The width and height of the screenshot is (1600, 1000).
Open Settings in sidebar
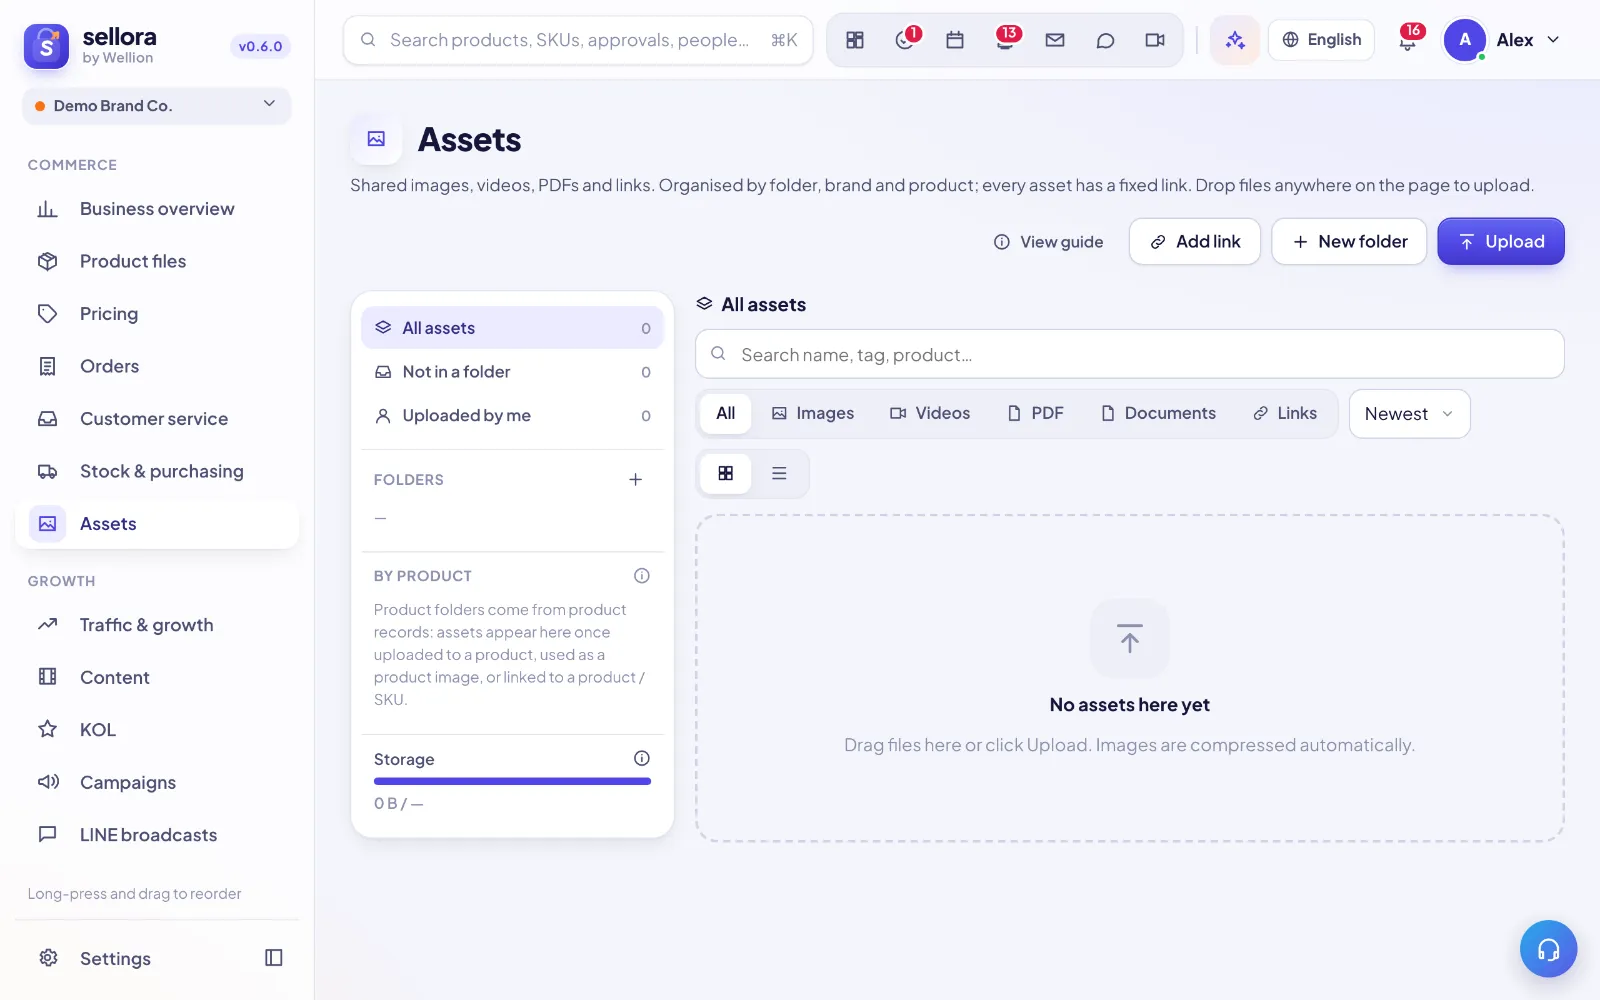point(115,959)
